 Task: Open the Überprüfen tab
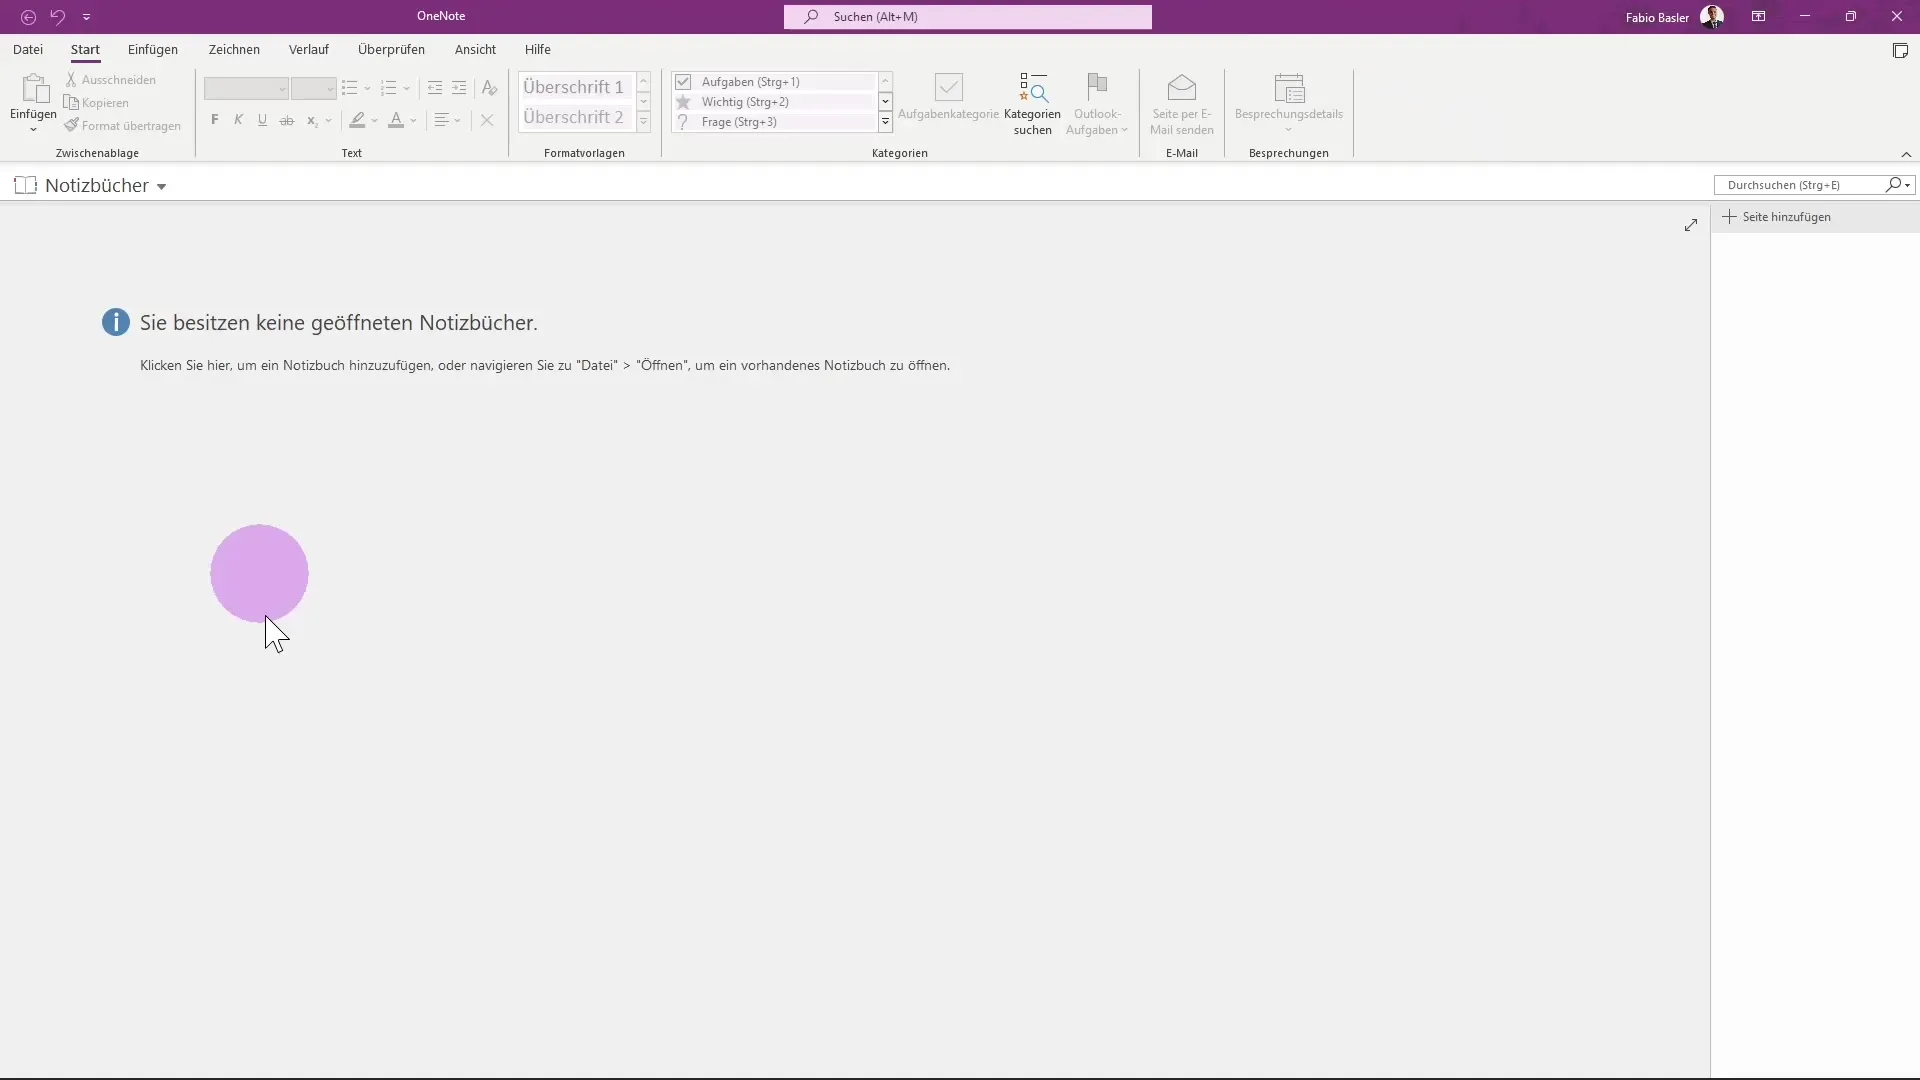coord(391,49)
